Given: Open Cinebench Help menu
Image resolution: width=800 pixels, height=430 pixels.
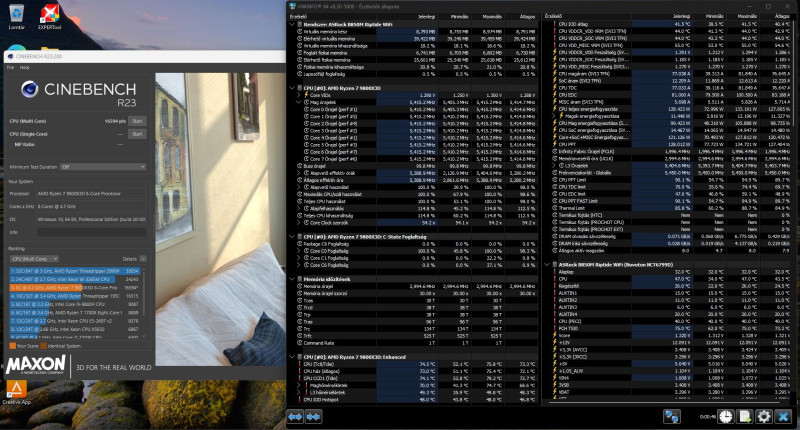Looking at the screenshot, I should point(24,67).
